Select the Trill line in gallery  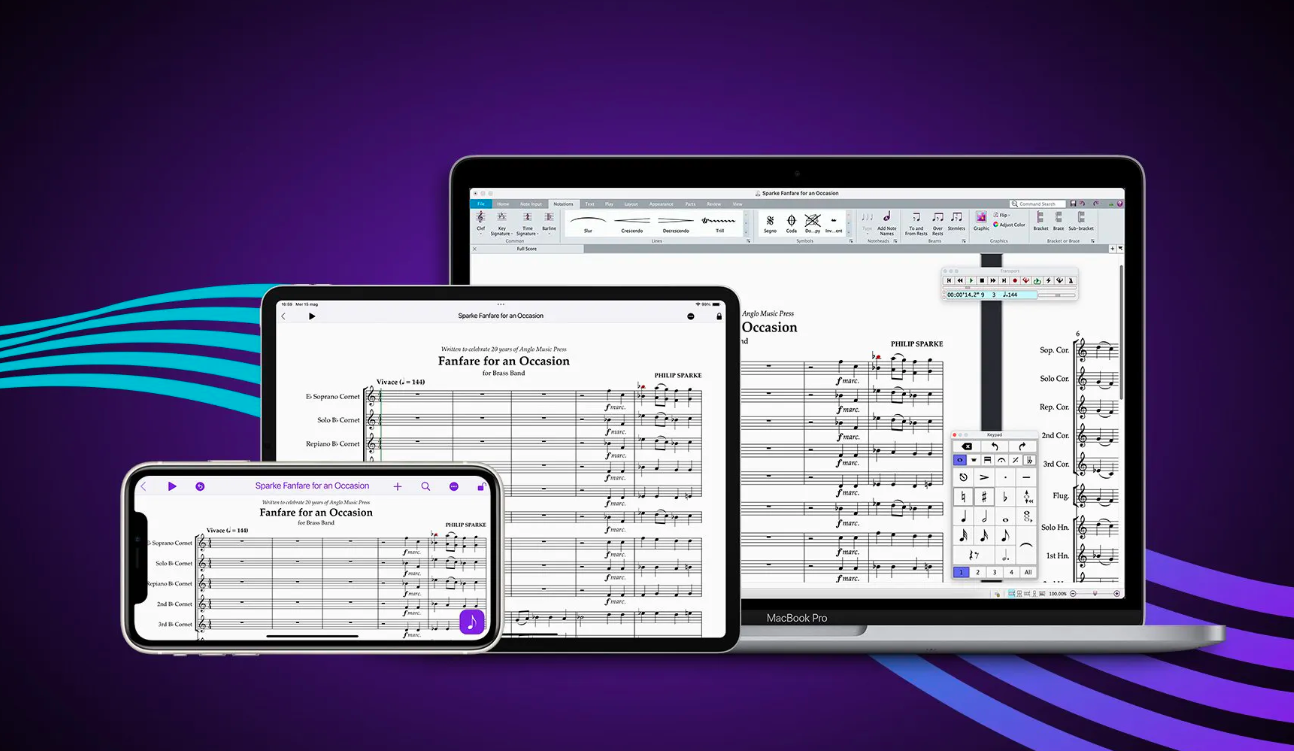click(719, 223)
